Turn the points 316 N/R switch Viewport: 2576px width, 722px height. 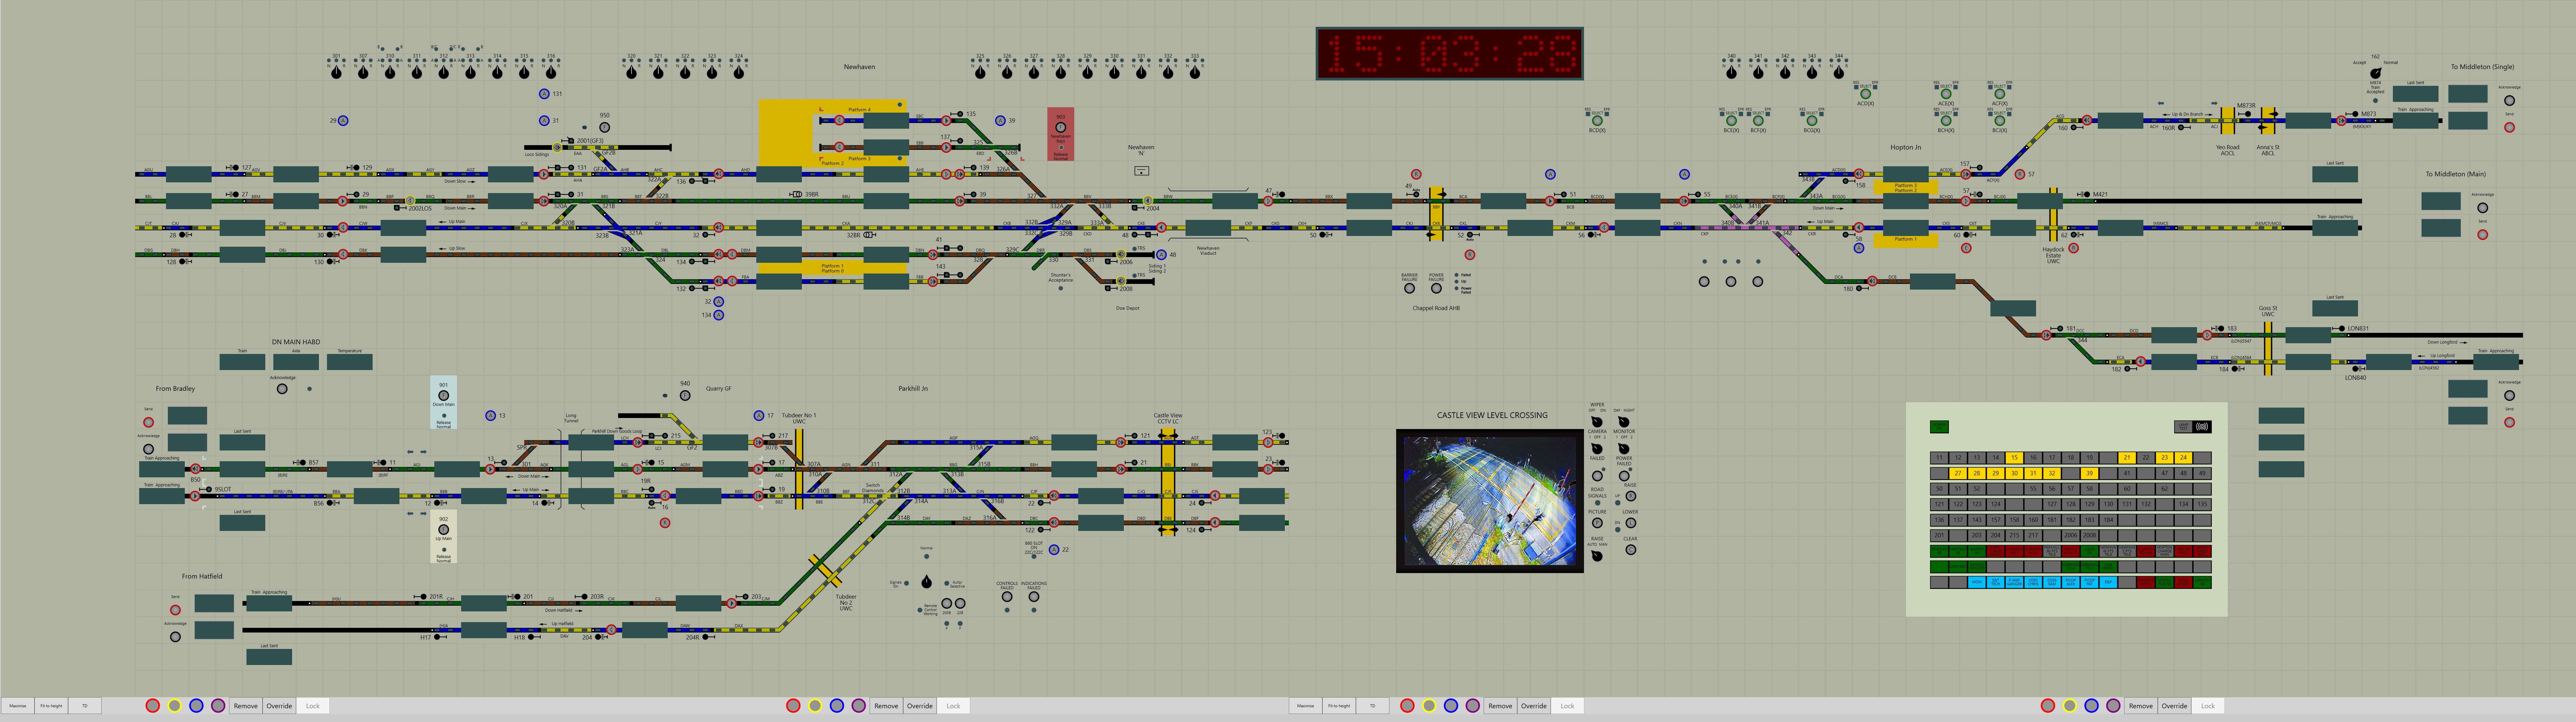pos(551,72)
